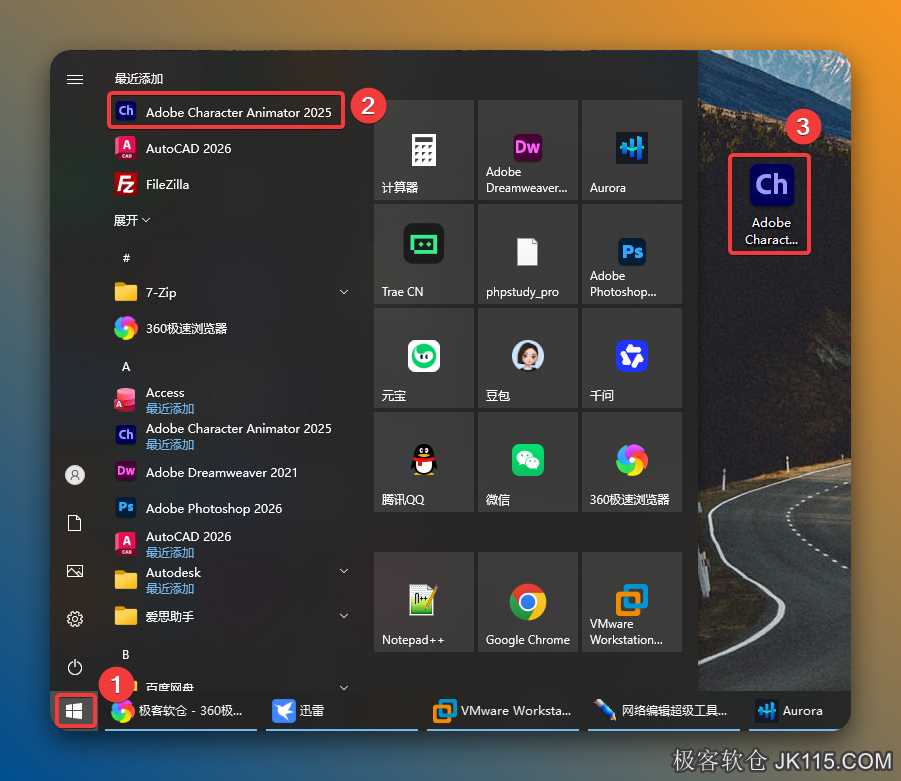901x781 pixels.
Task: Open Documents icon in Start sidebar
Action: [75, 523]
